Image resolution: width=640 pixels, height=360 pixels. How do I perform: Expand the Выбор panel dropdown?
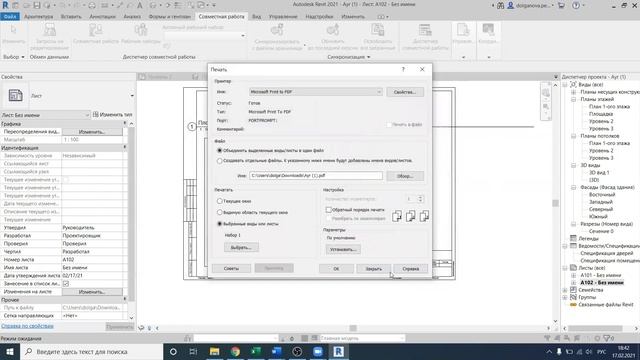[13, 57]
